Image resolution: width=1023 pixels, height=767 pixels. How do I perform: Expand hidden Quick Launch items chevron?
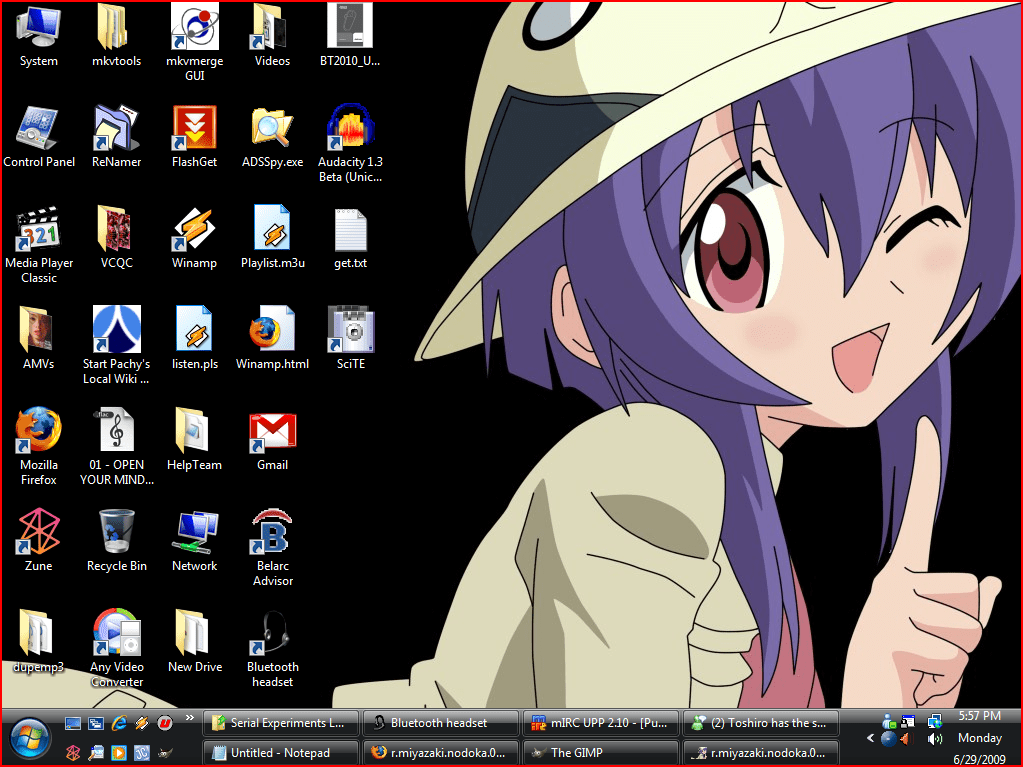(190, 718)
